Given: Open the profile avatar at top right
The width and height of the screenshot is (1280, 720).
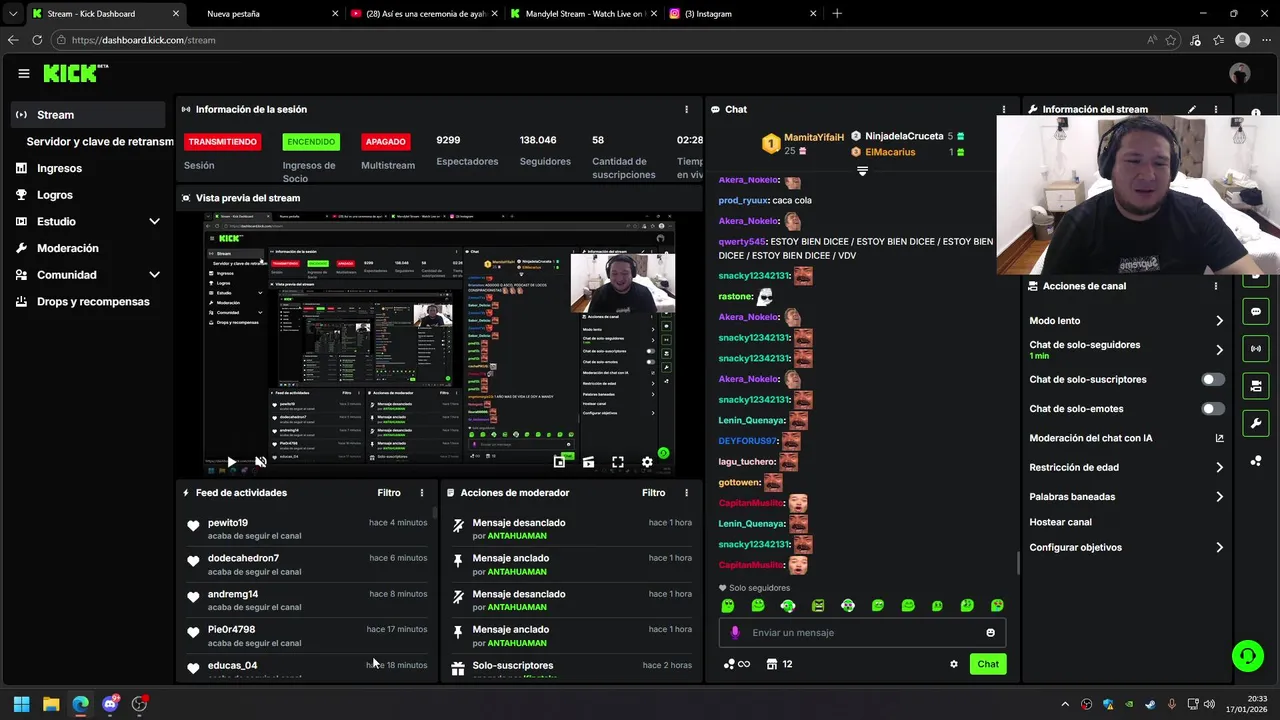Looking at the screenshot, I should (1240, 73).
